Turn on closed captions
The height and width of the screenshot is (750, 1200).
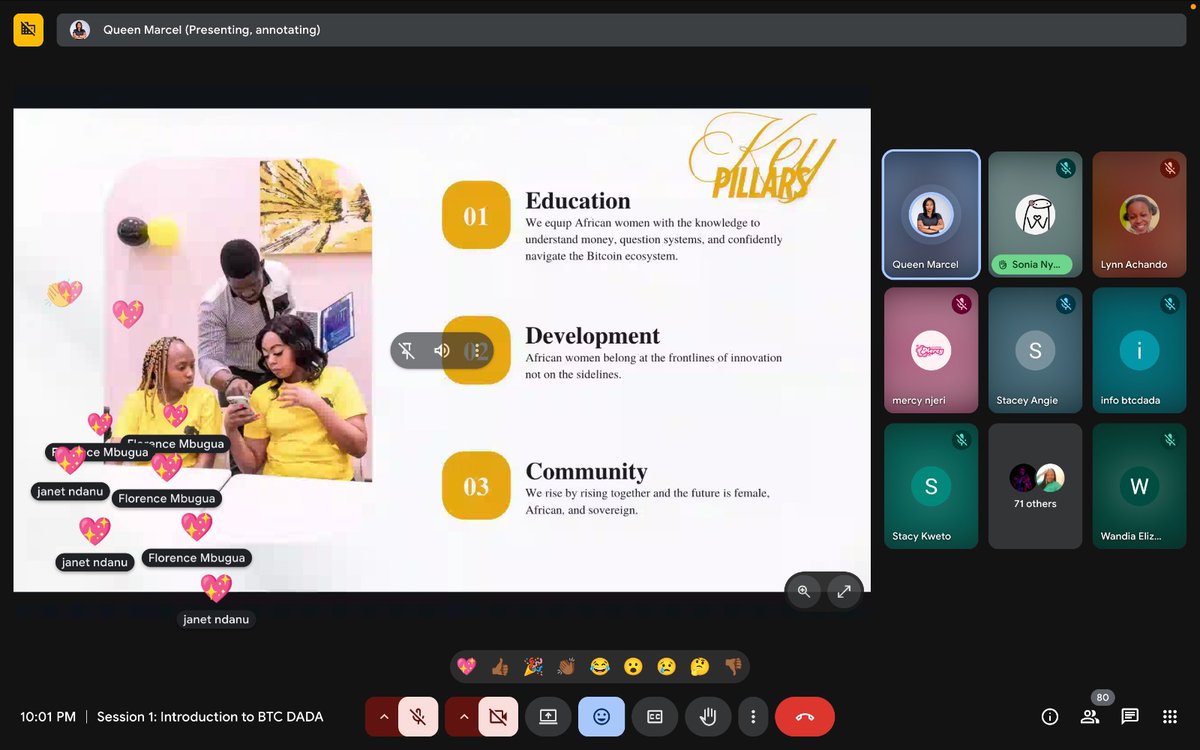coord(655,716)
